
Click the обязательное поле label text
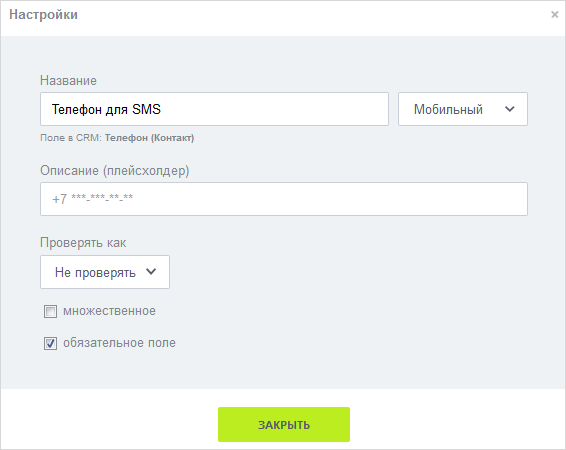tap(119, 343)
